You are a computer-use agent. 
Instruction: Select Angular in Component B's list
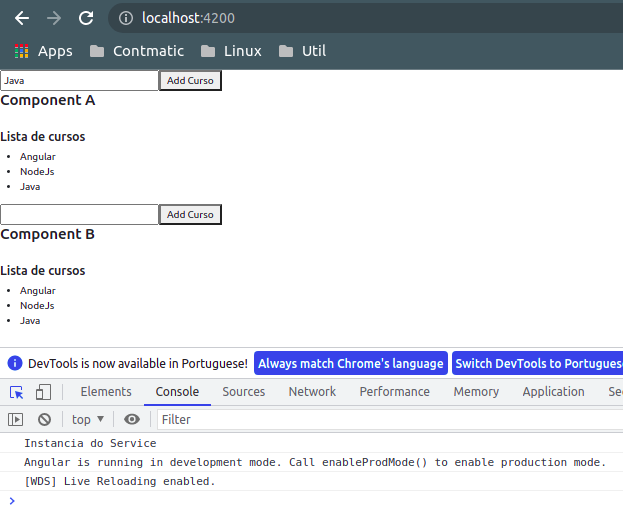[x=38, y=291]
